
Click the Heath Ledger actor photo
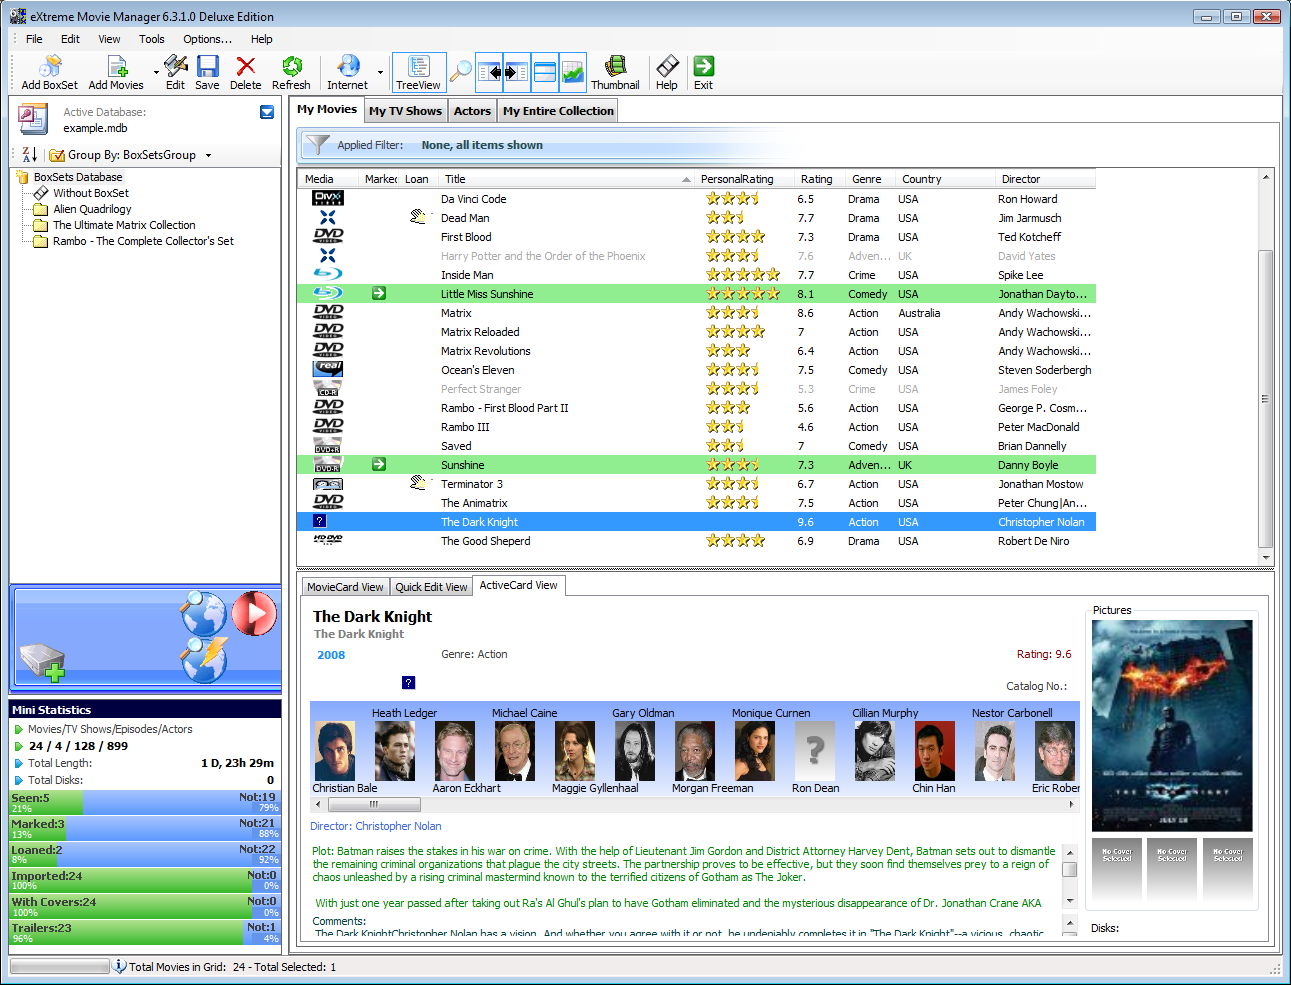pos(395,750)
